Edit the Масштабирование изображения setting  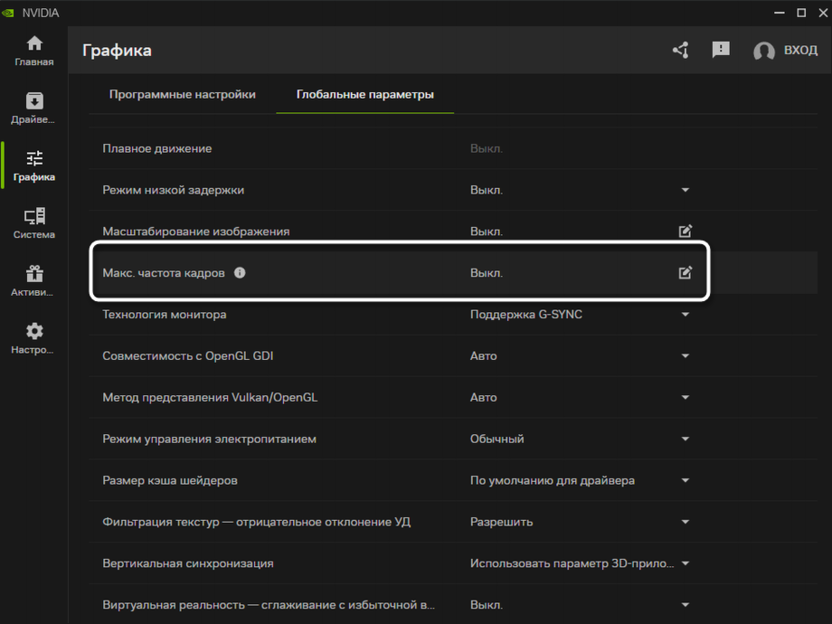[x=685, y=231]
